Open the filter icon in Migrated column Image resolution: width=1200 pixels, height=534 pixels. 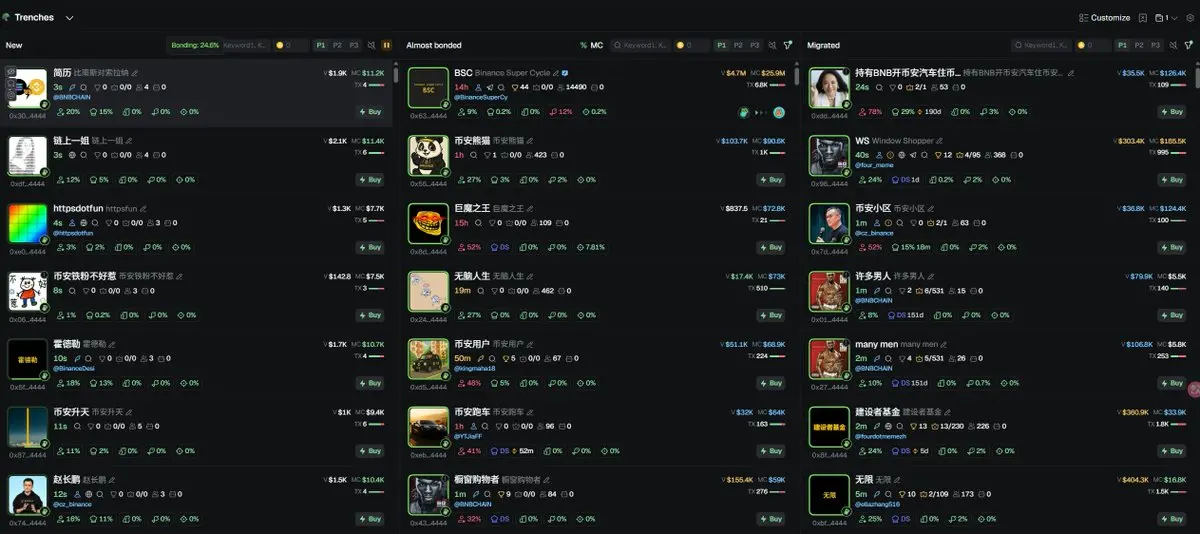pos(1188,45)
